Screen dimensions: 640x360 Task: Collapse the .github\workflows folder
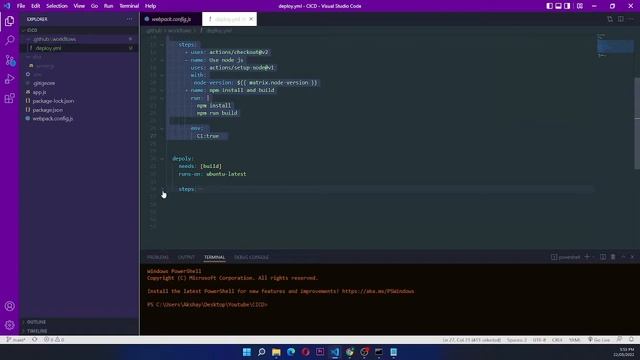[79, 39]
